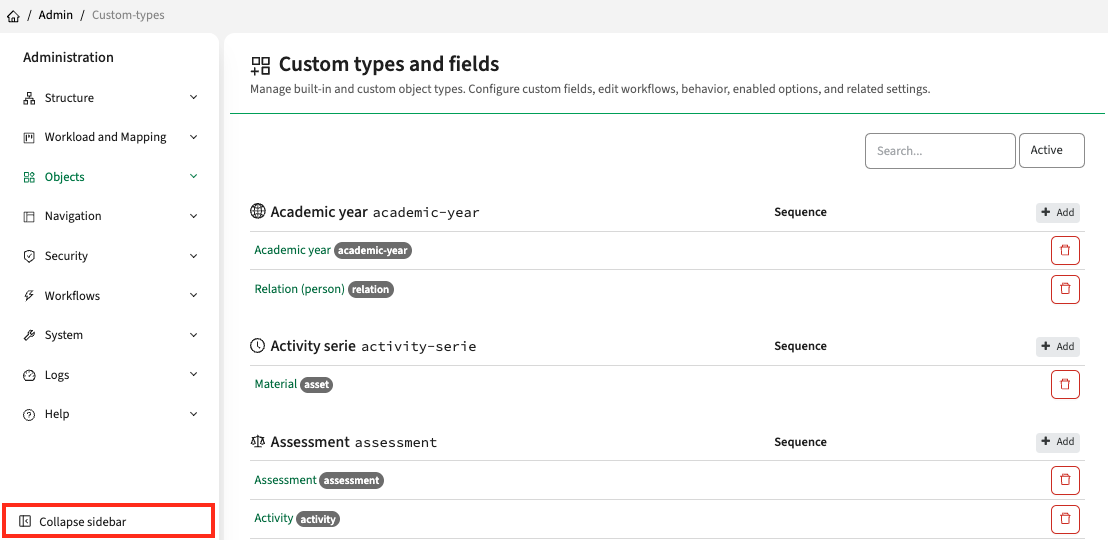Click the Workflows lightning icon

click(29, 296)
